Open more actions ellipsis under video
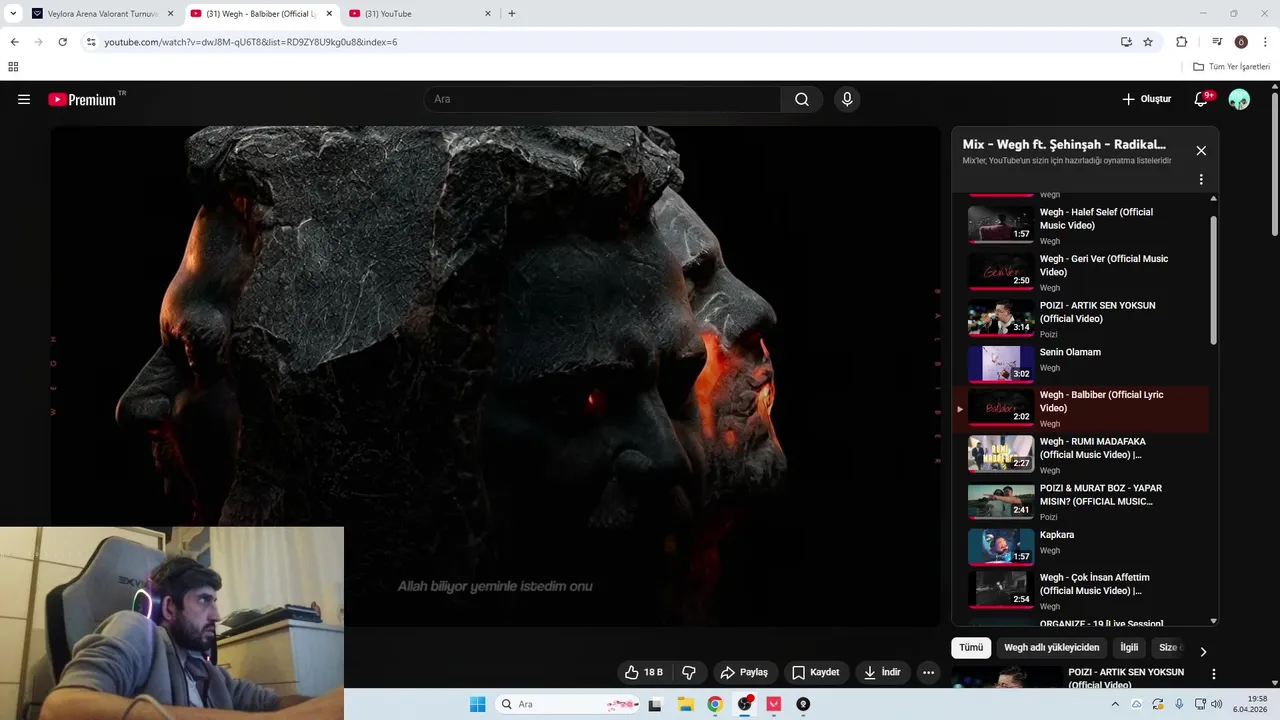This screenshot has width=1280, height=720. (x=928, y=673)
